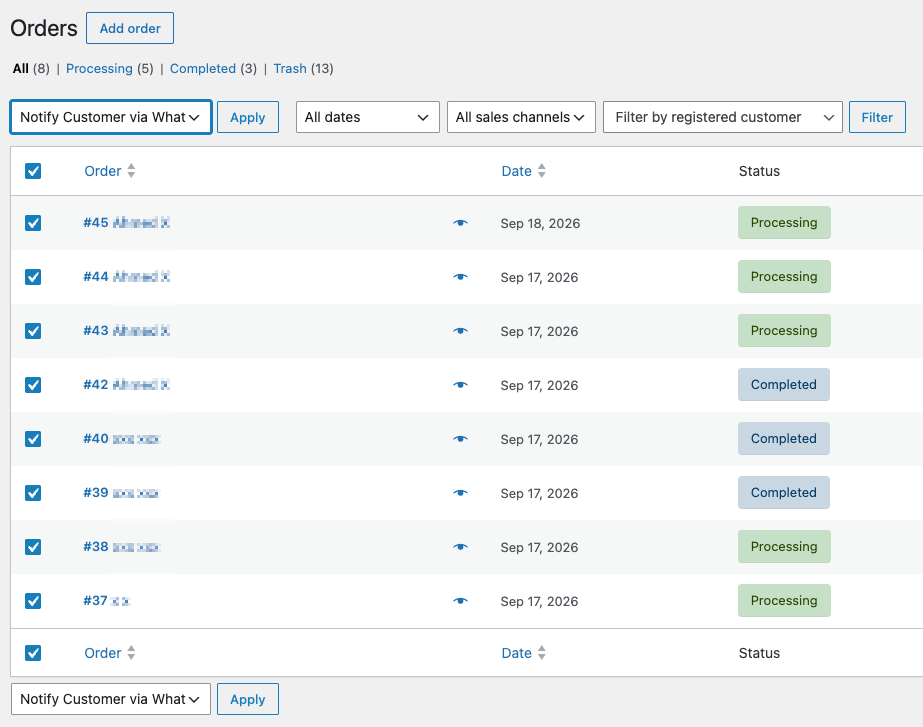Open order #39

tap(122, 493)
